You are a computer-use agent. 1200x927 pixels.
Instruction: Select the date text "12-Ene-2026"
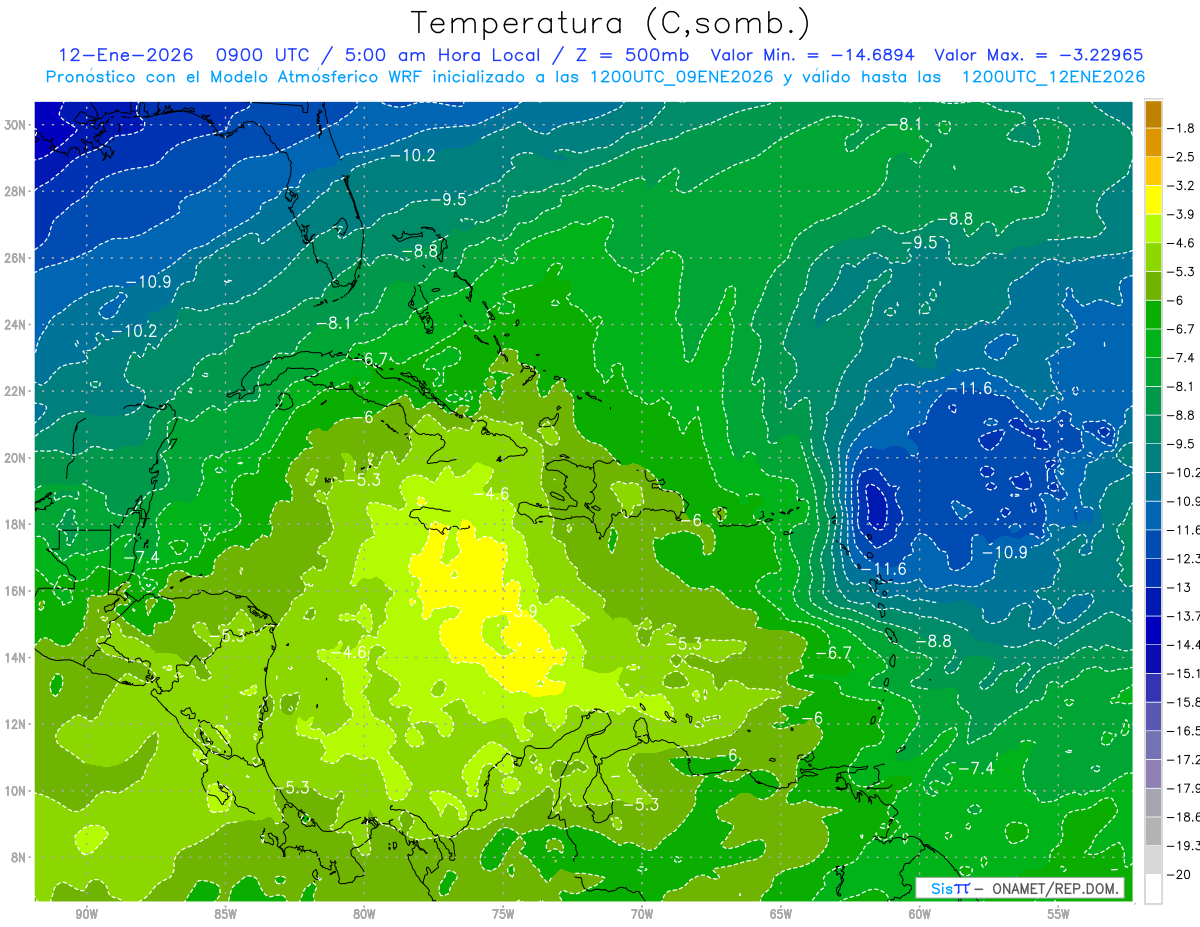click(124, 55)
